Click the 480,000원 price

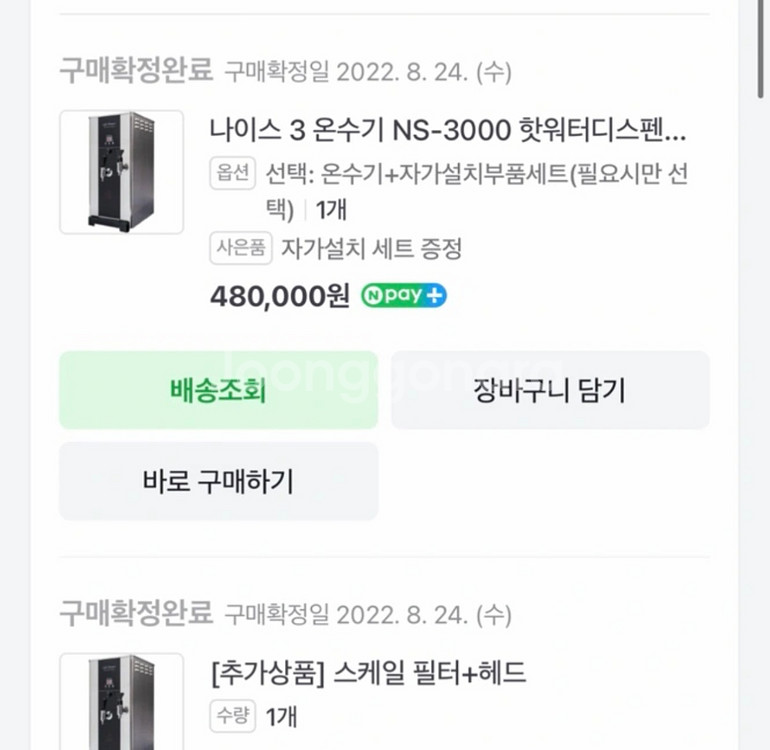pos(279,296)
